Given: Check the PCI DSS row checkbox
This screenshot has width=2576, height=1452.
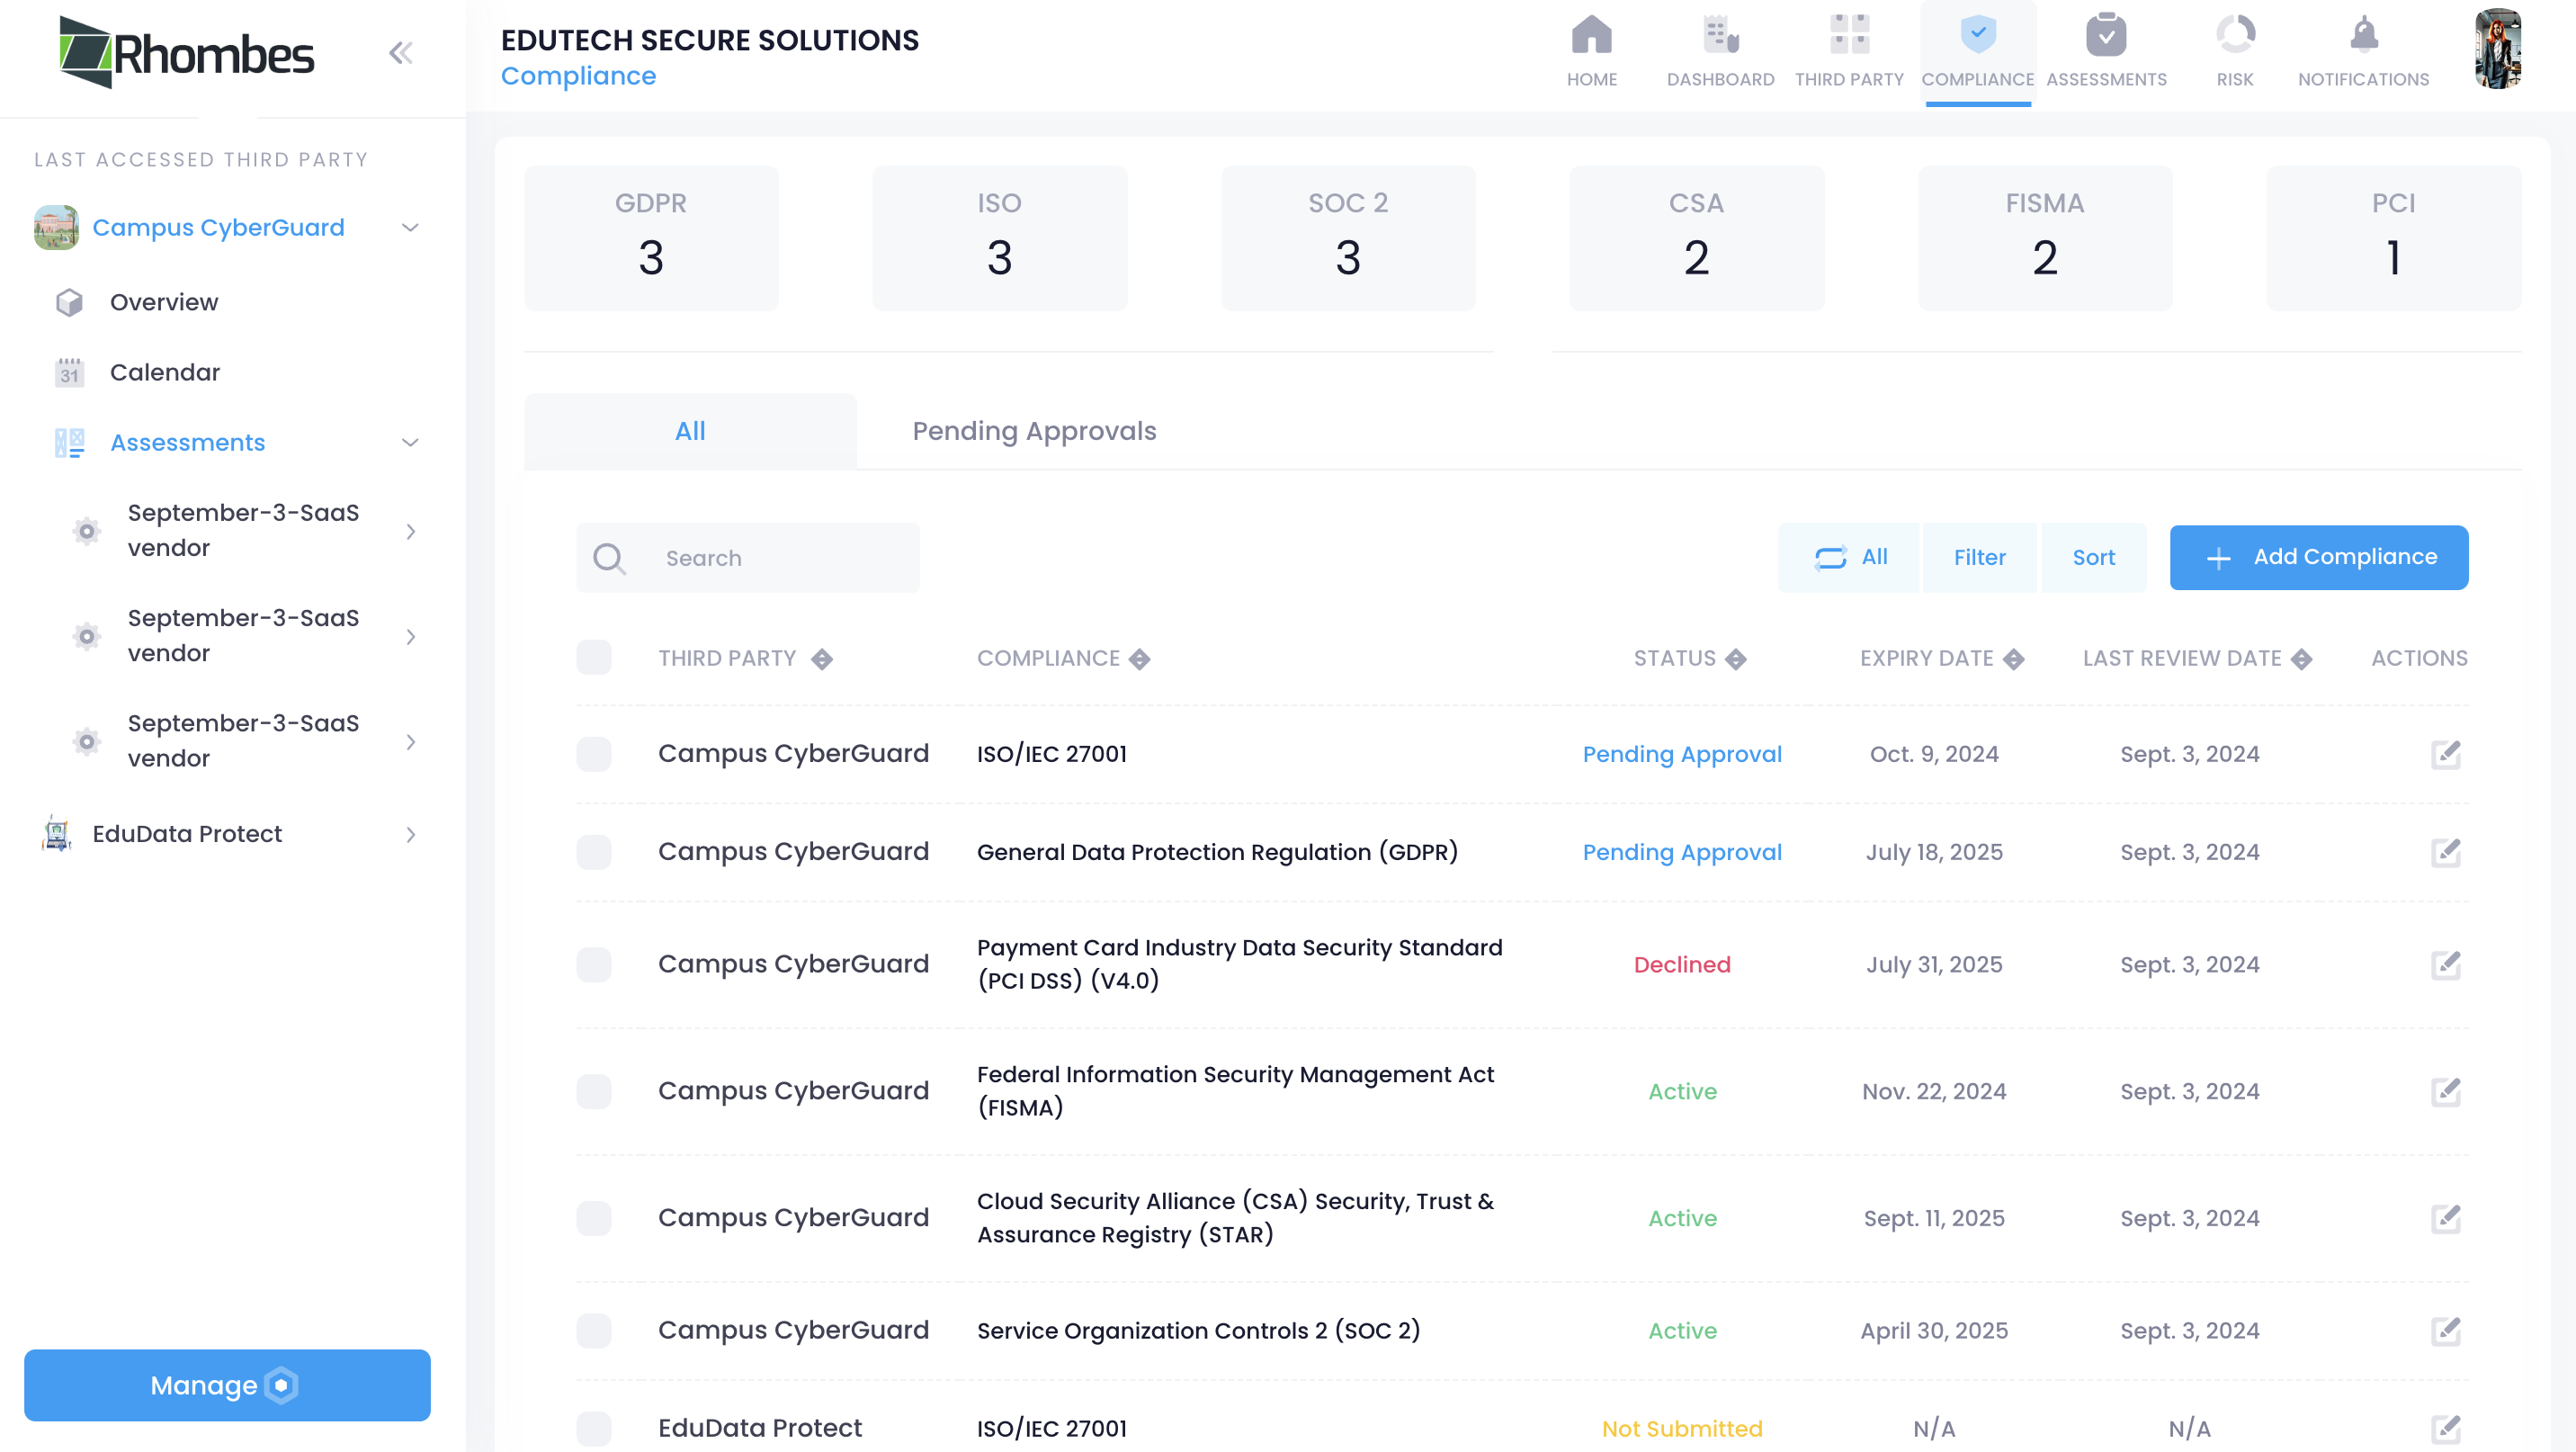Looking at the screenshot, I should click(593, 964).
